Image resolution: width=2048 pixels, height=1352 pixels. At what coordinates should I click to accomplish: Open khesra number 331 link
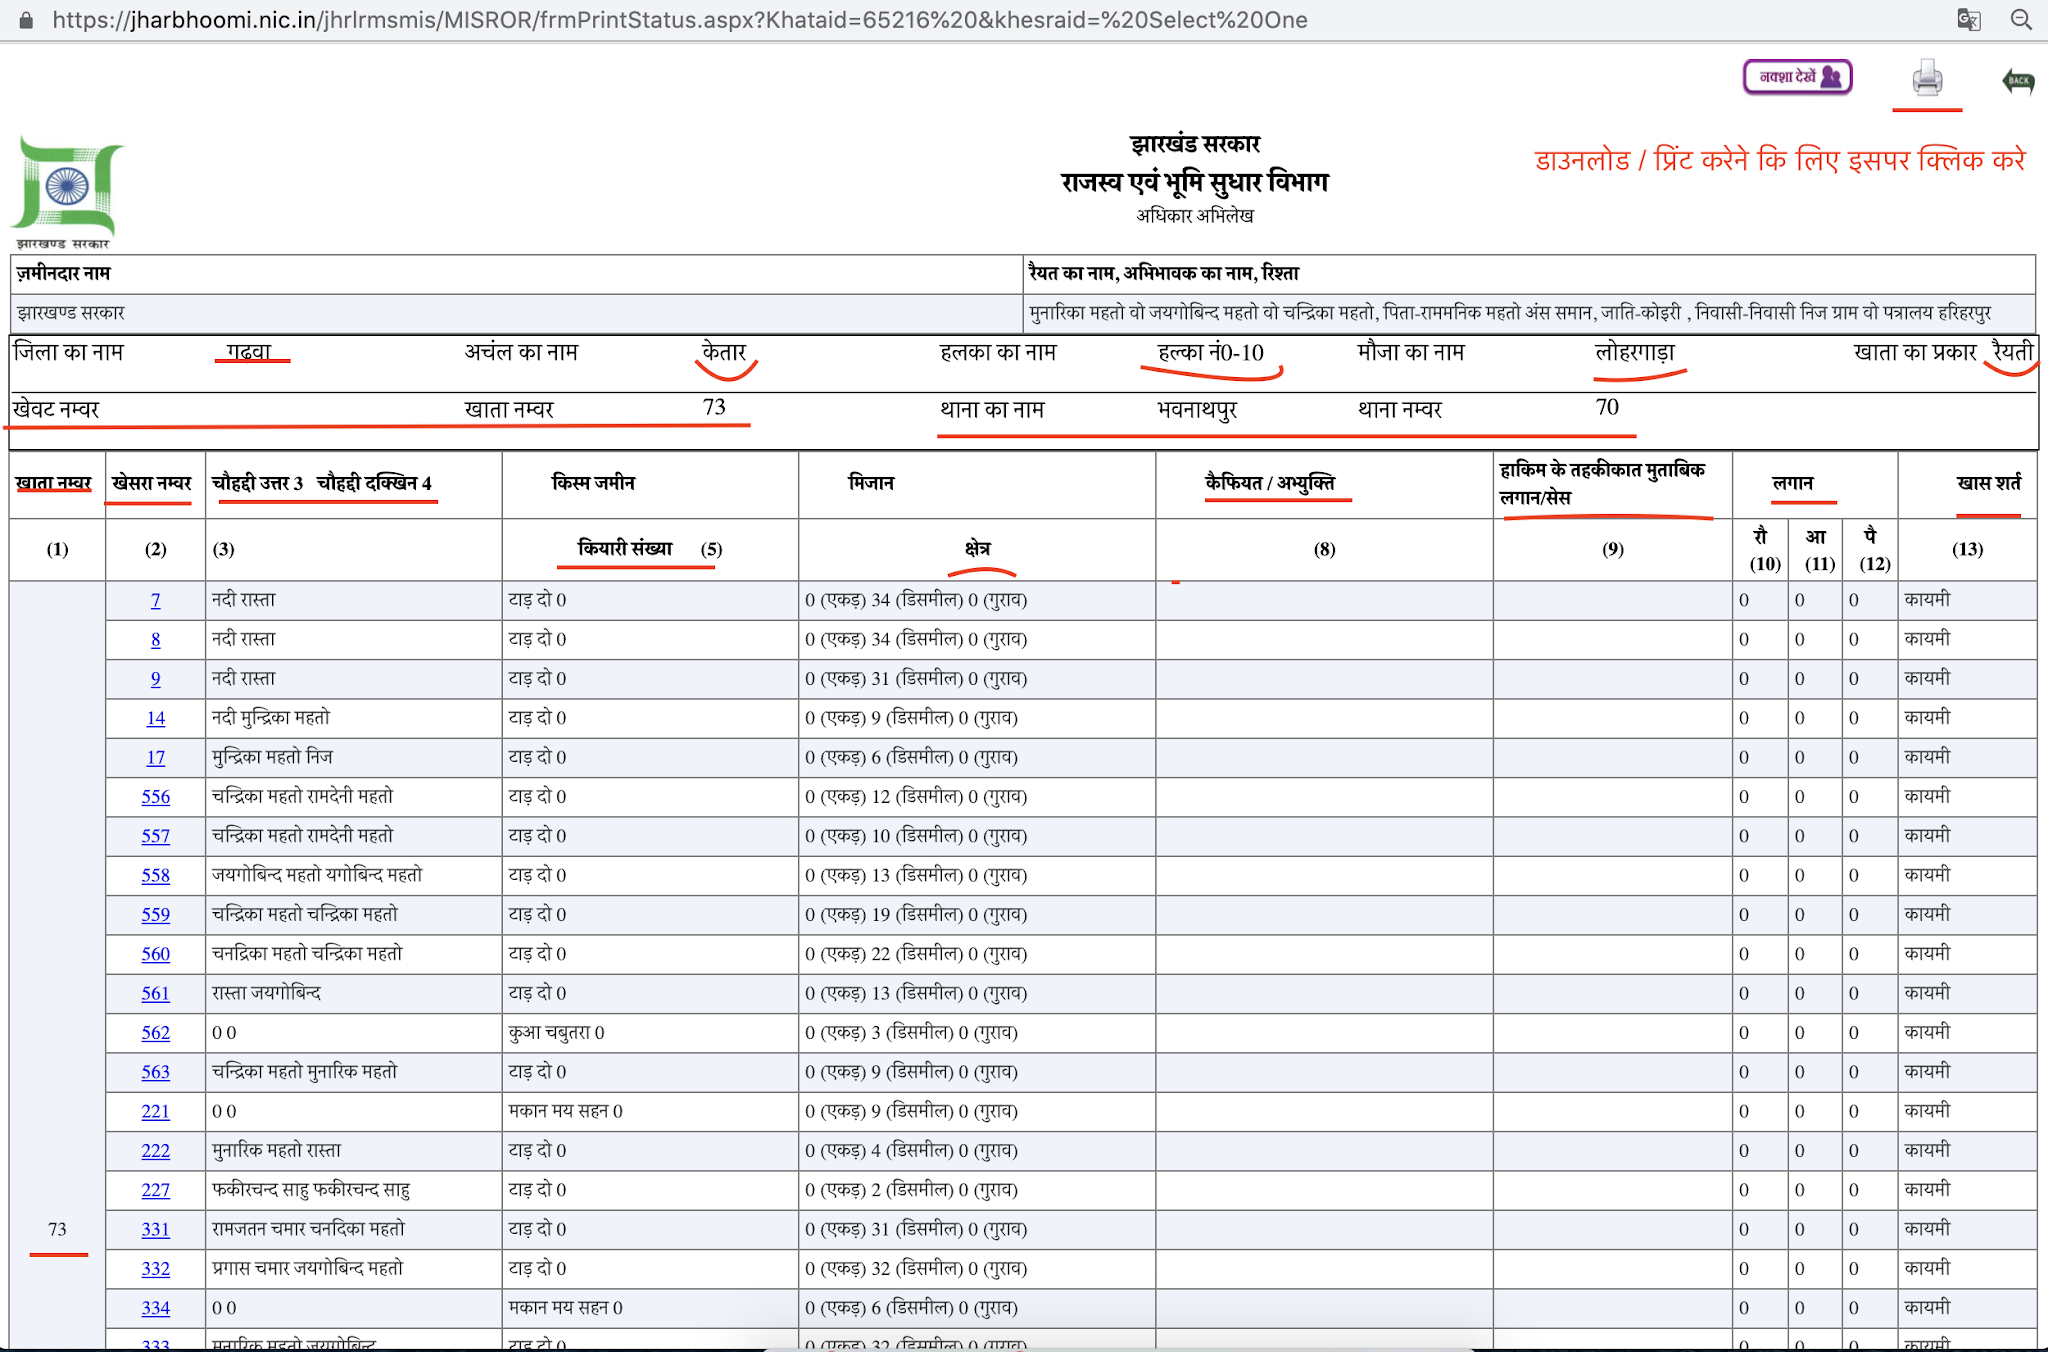155,1229
